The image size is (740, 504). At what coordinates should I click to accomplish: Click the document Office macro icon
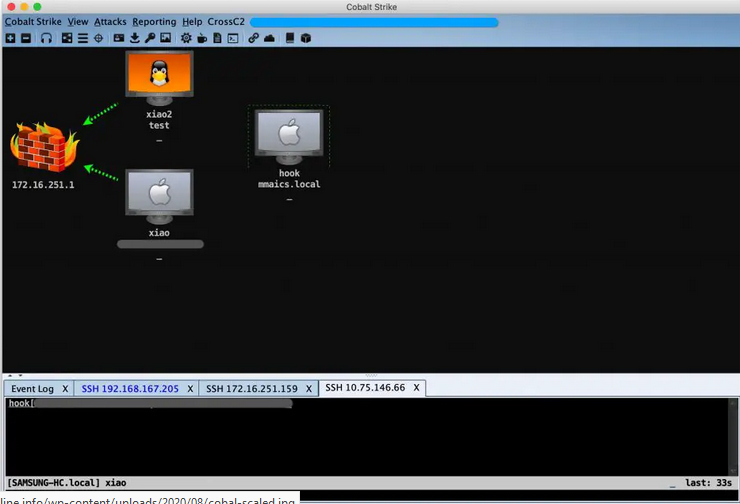(217, 38)
